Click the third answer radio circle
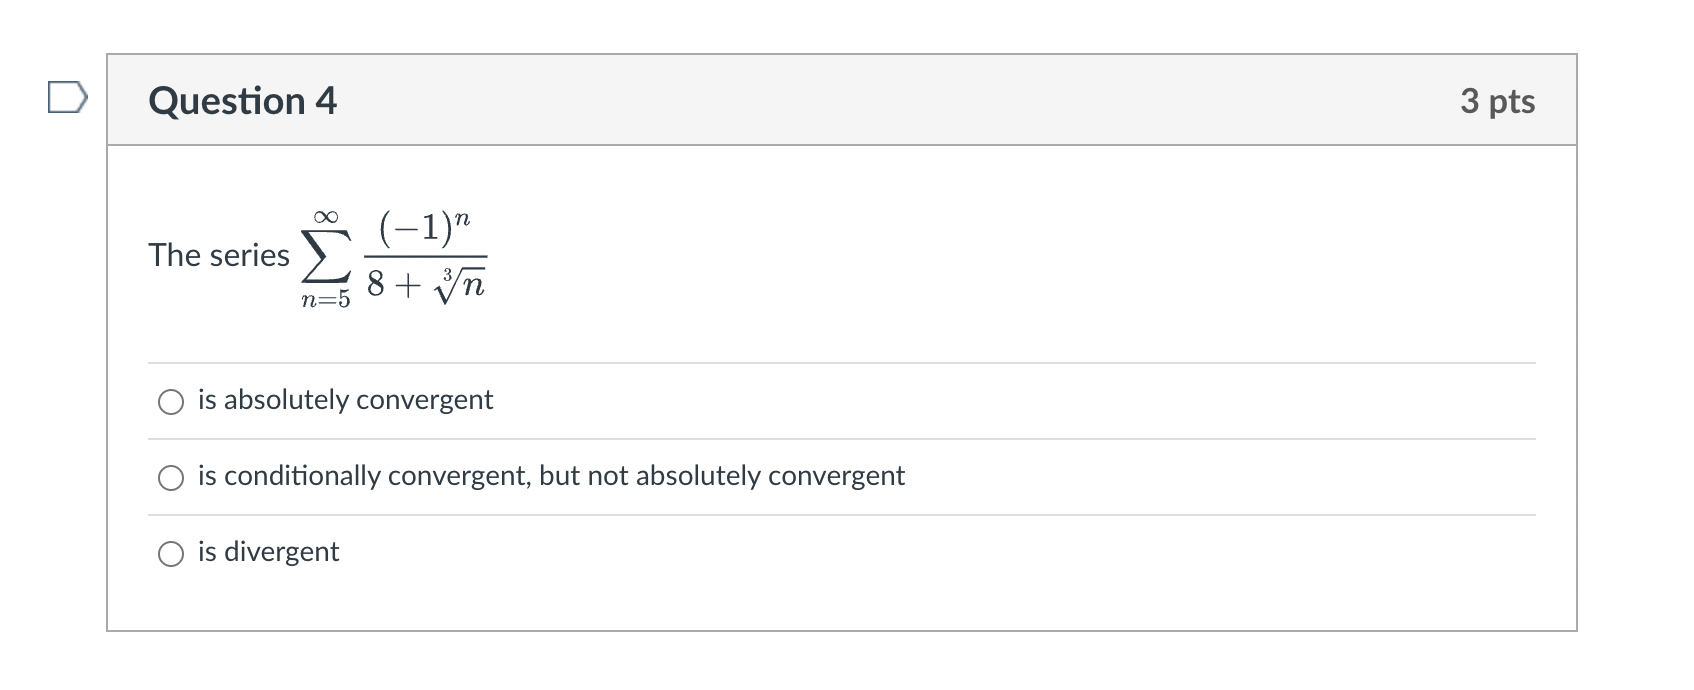This screenshot has width=1694, height=690. 172,551
